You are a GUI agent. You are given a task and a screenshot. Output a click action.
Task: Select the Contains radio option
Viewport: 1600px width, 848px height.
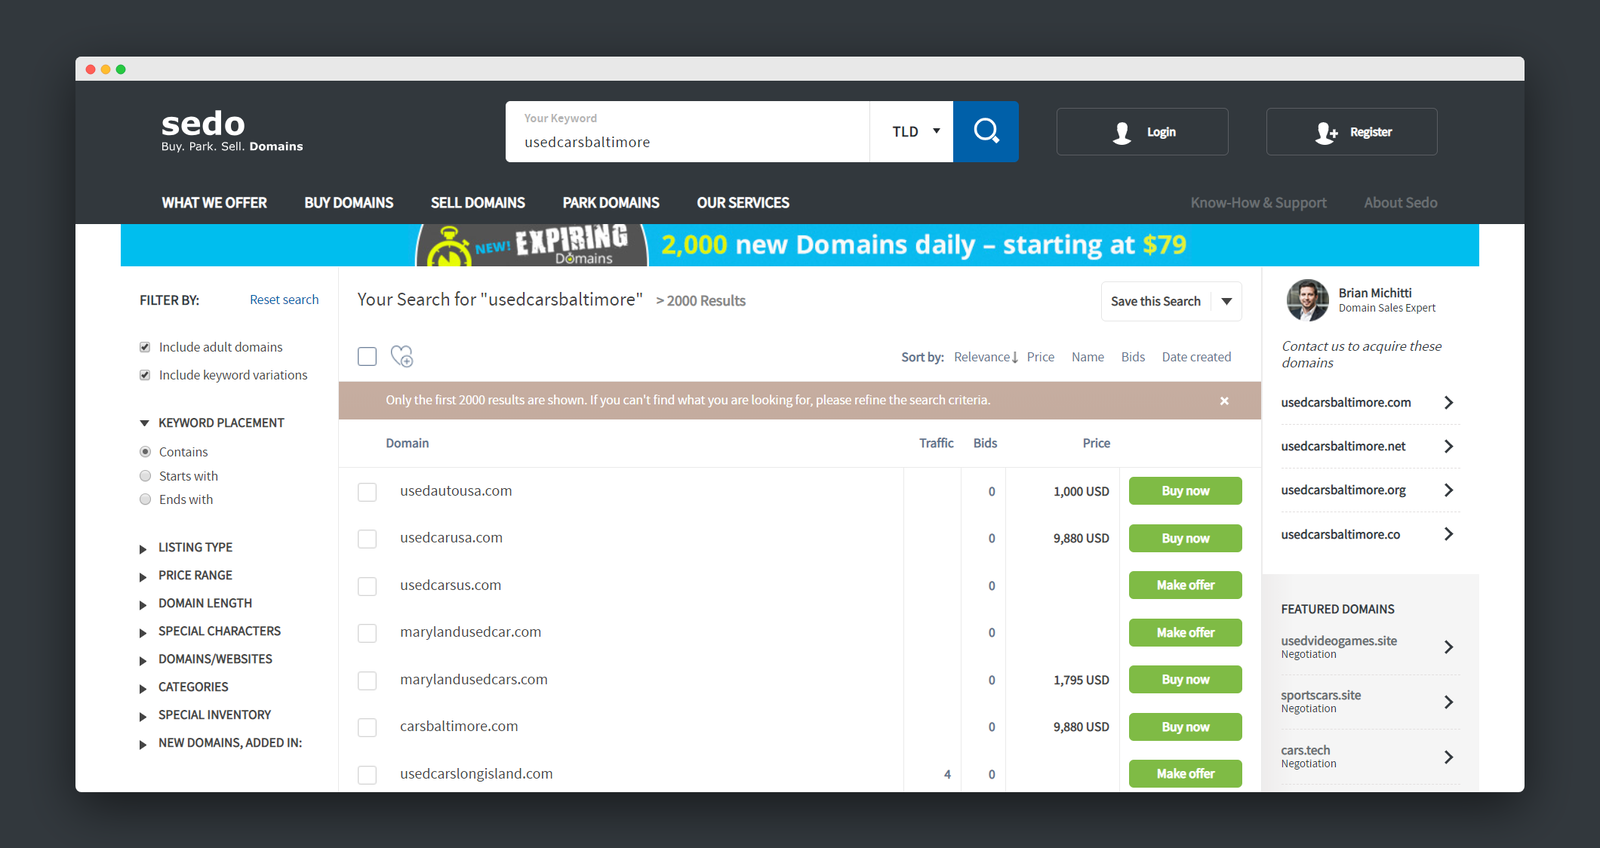coord(145,452)
